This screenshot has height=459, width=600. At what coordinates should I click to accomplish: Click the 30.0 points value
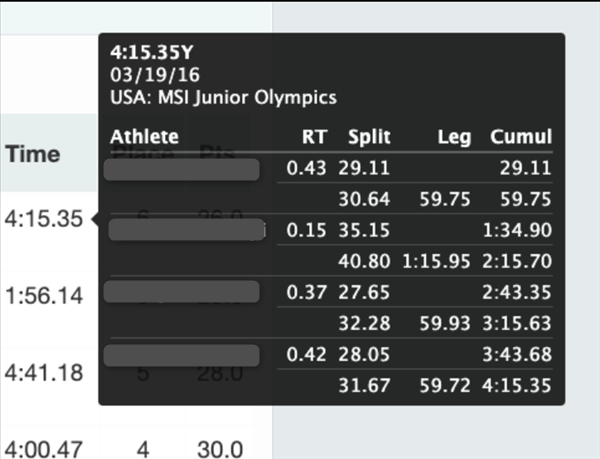pos(220,449)
